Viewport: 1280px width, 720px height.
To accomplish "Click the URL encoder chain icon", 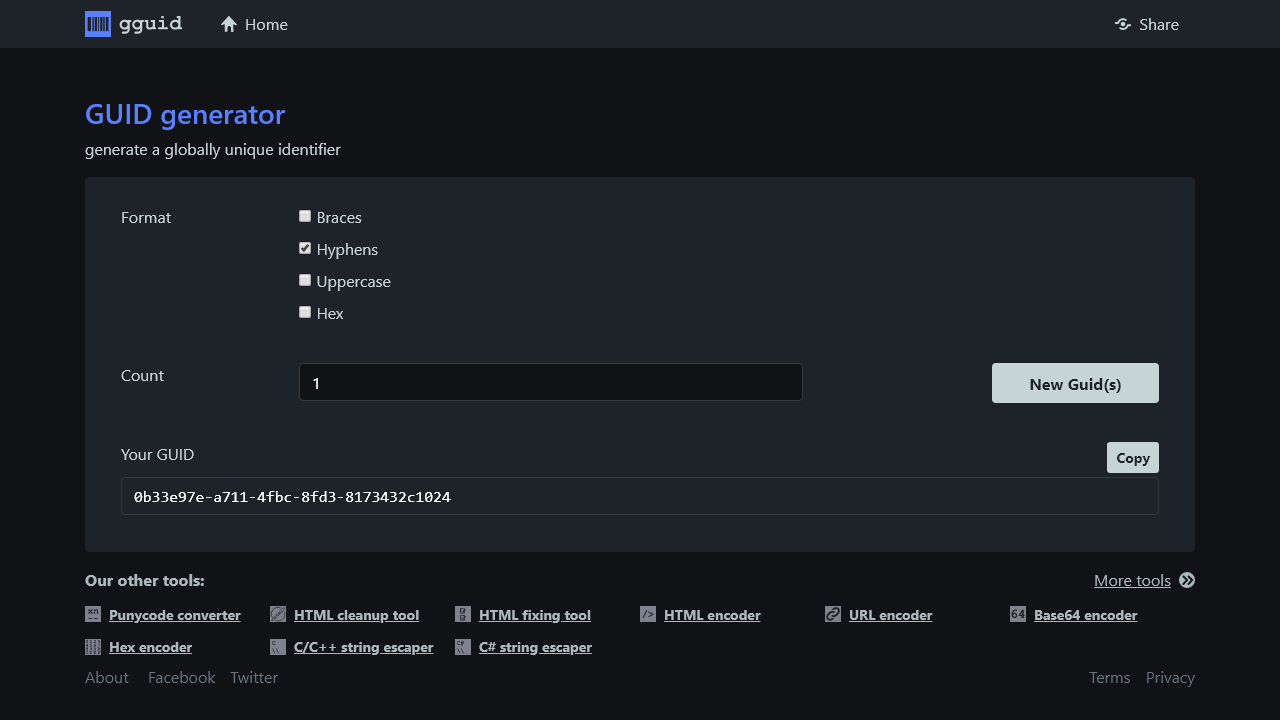I will [833, 614].
